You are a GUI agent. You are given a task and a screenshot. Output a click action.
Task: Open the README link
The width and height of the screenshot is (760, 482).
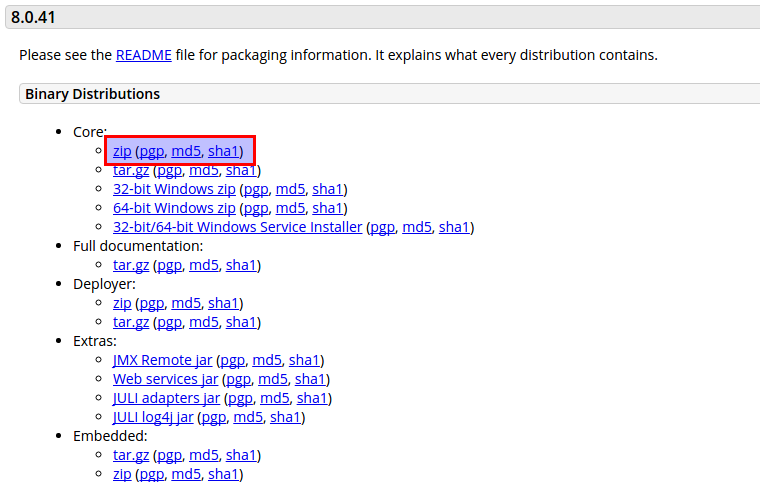click(143, 55)
